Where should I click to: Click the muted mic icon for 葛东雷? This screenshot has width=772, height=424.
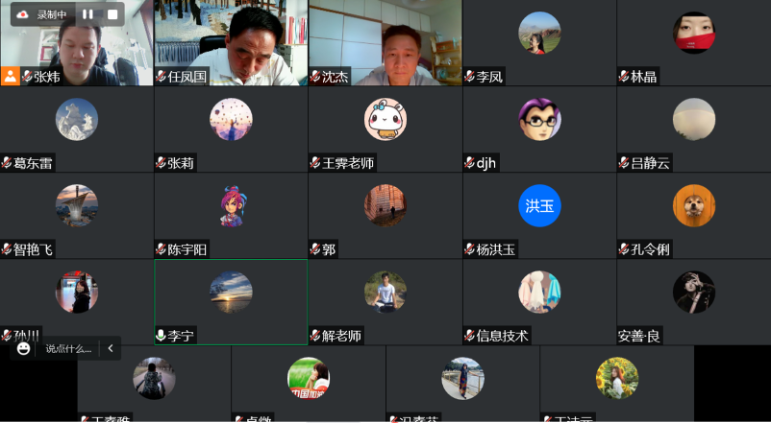pos(6,163)
